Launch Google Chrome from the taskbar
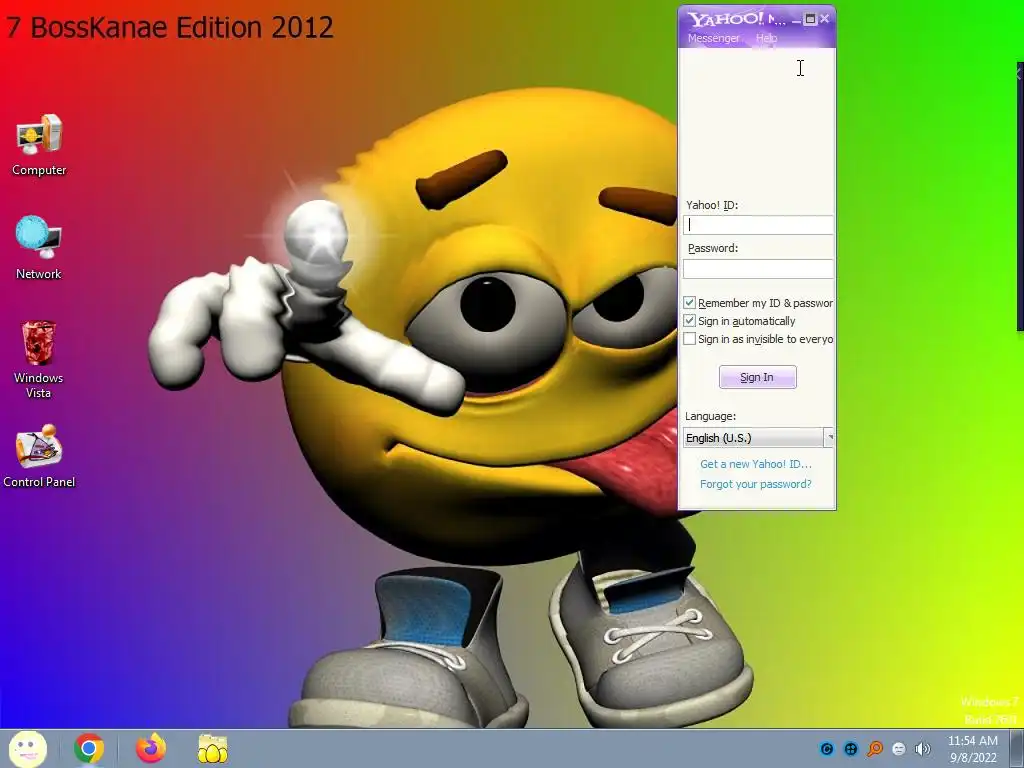This screenshot has height=768, width=1024. pyautogui.click(x=89, y=748)
